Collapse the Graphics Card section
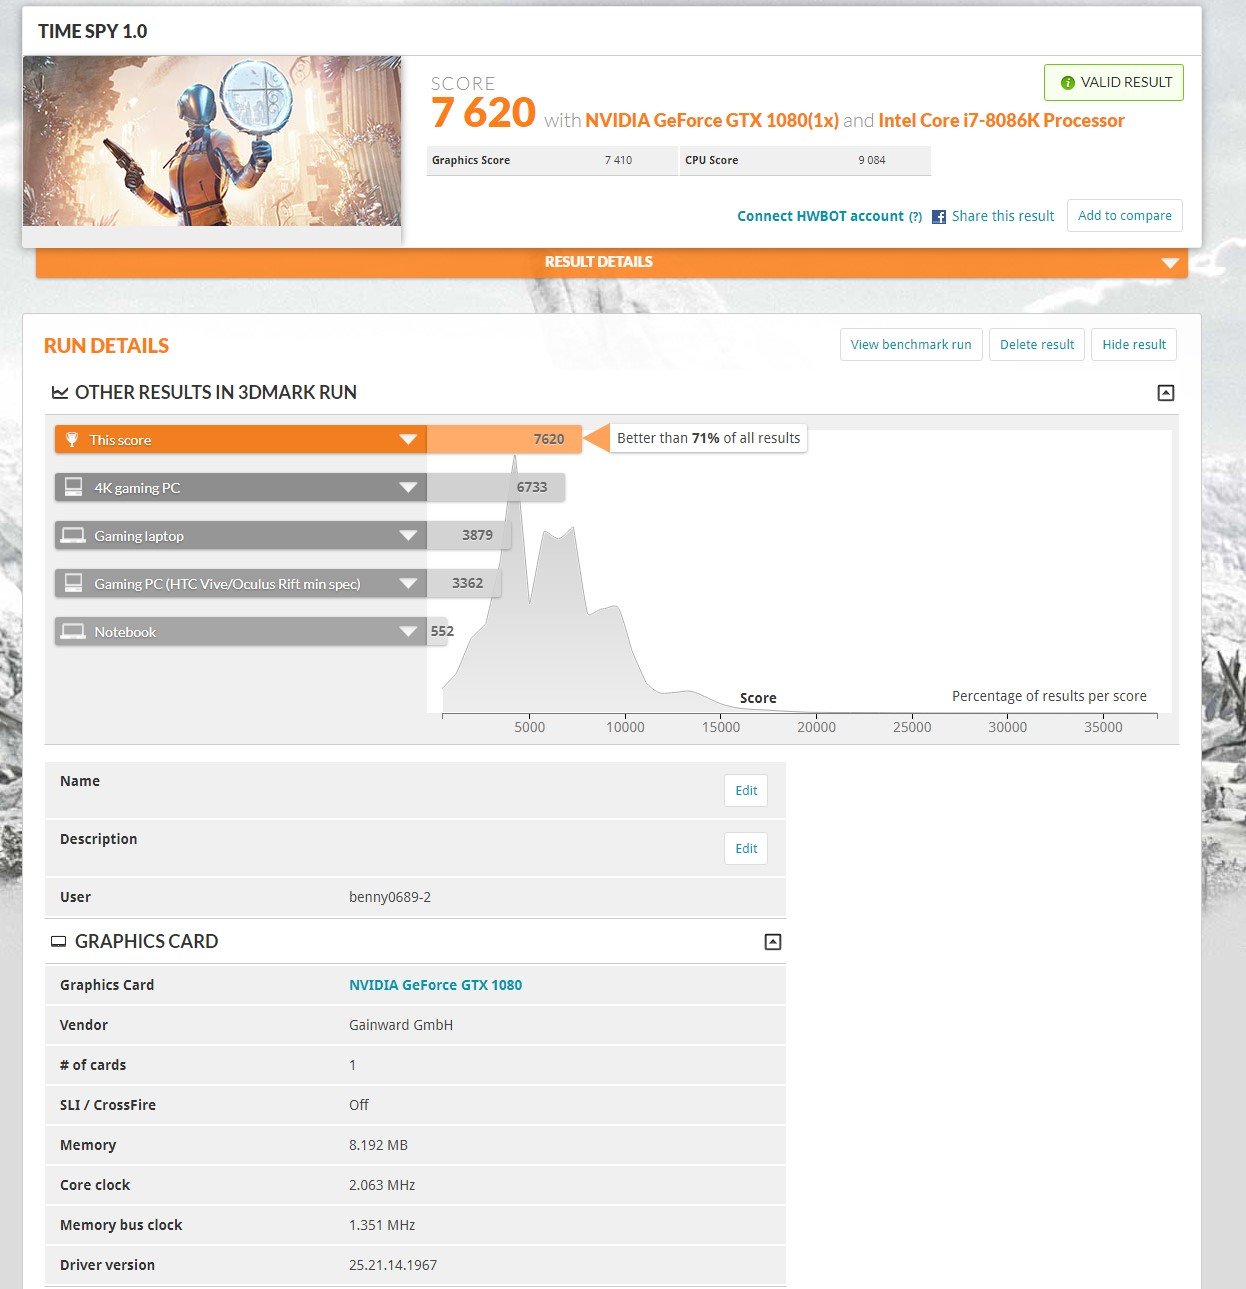1246x1289 pixels. (x=772, y=942)
